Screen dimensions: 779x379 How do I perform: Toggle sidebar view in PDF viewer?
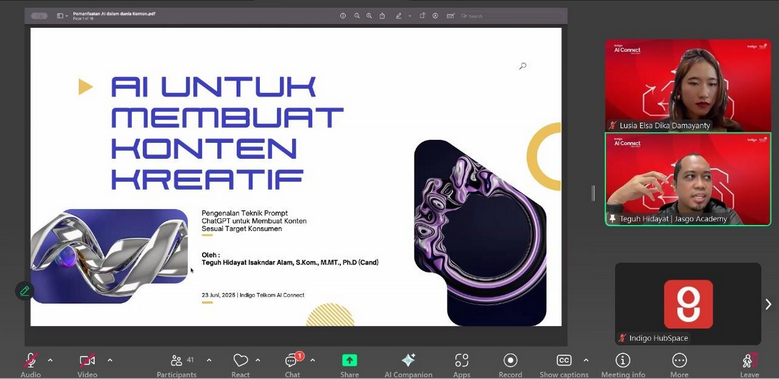coord(60,16)
